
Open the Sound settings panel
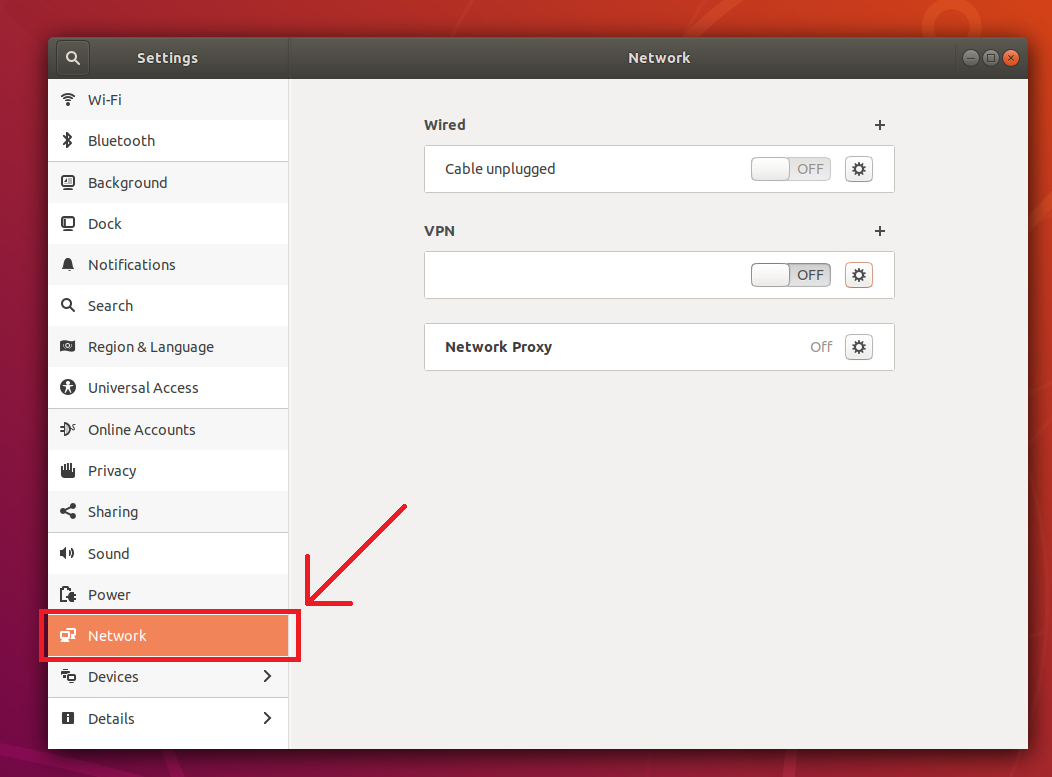coord(108,554)
